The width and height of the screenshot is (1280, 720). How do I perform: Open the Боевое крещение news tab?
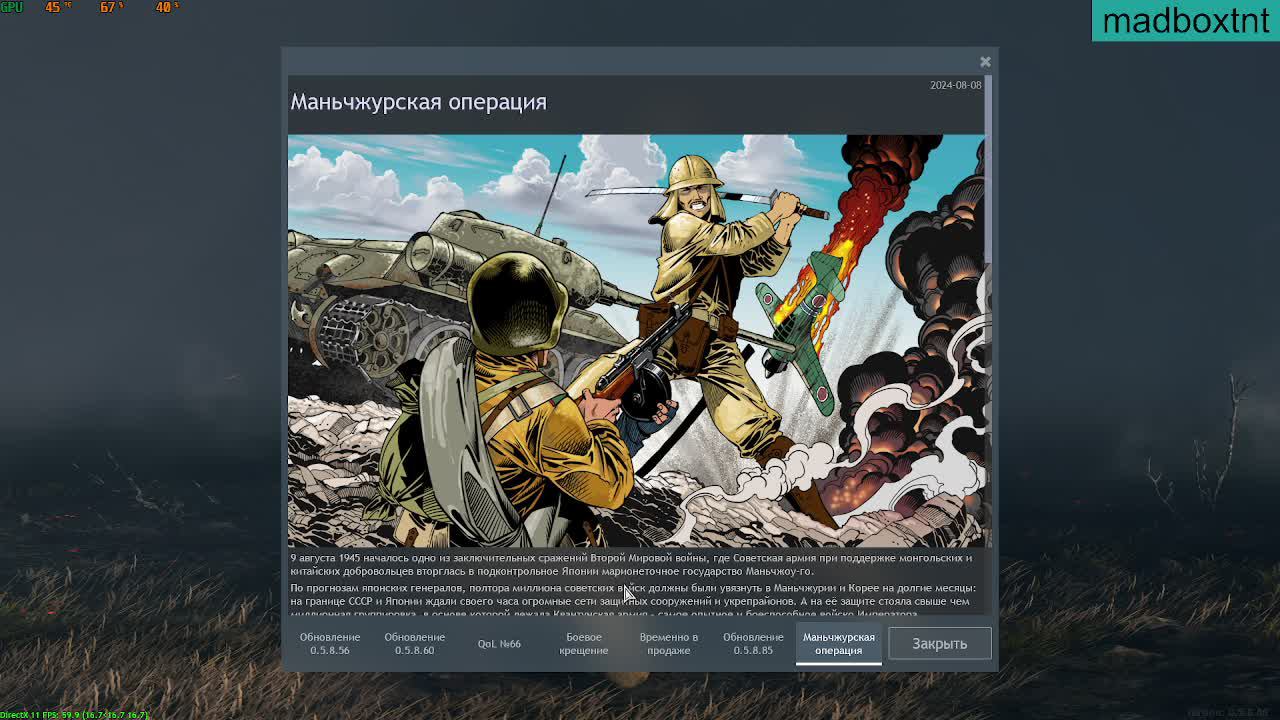[584, 644]
